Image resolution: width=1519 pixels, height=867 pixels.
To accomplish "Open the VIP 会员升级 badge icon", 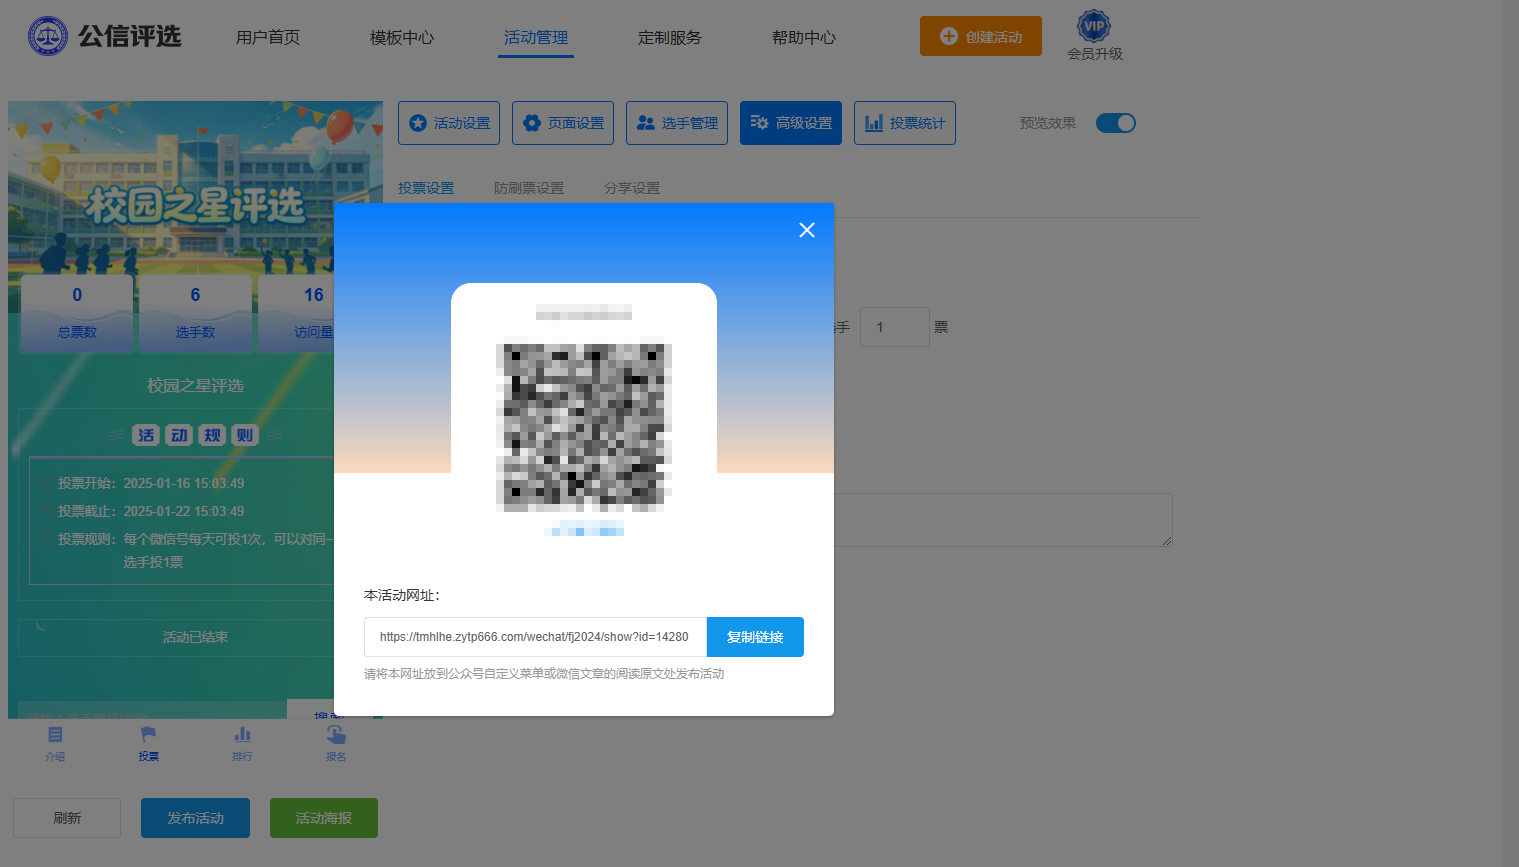I will tap(1094, 26).
